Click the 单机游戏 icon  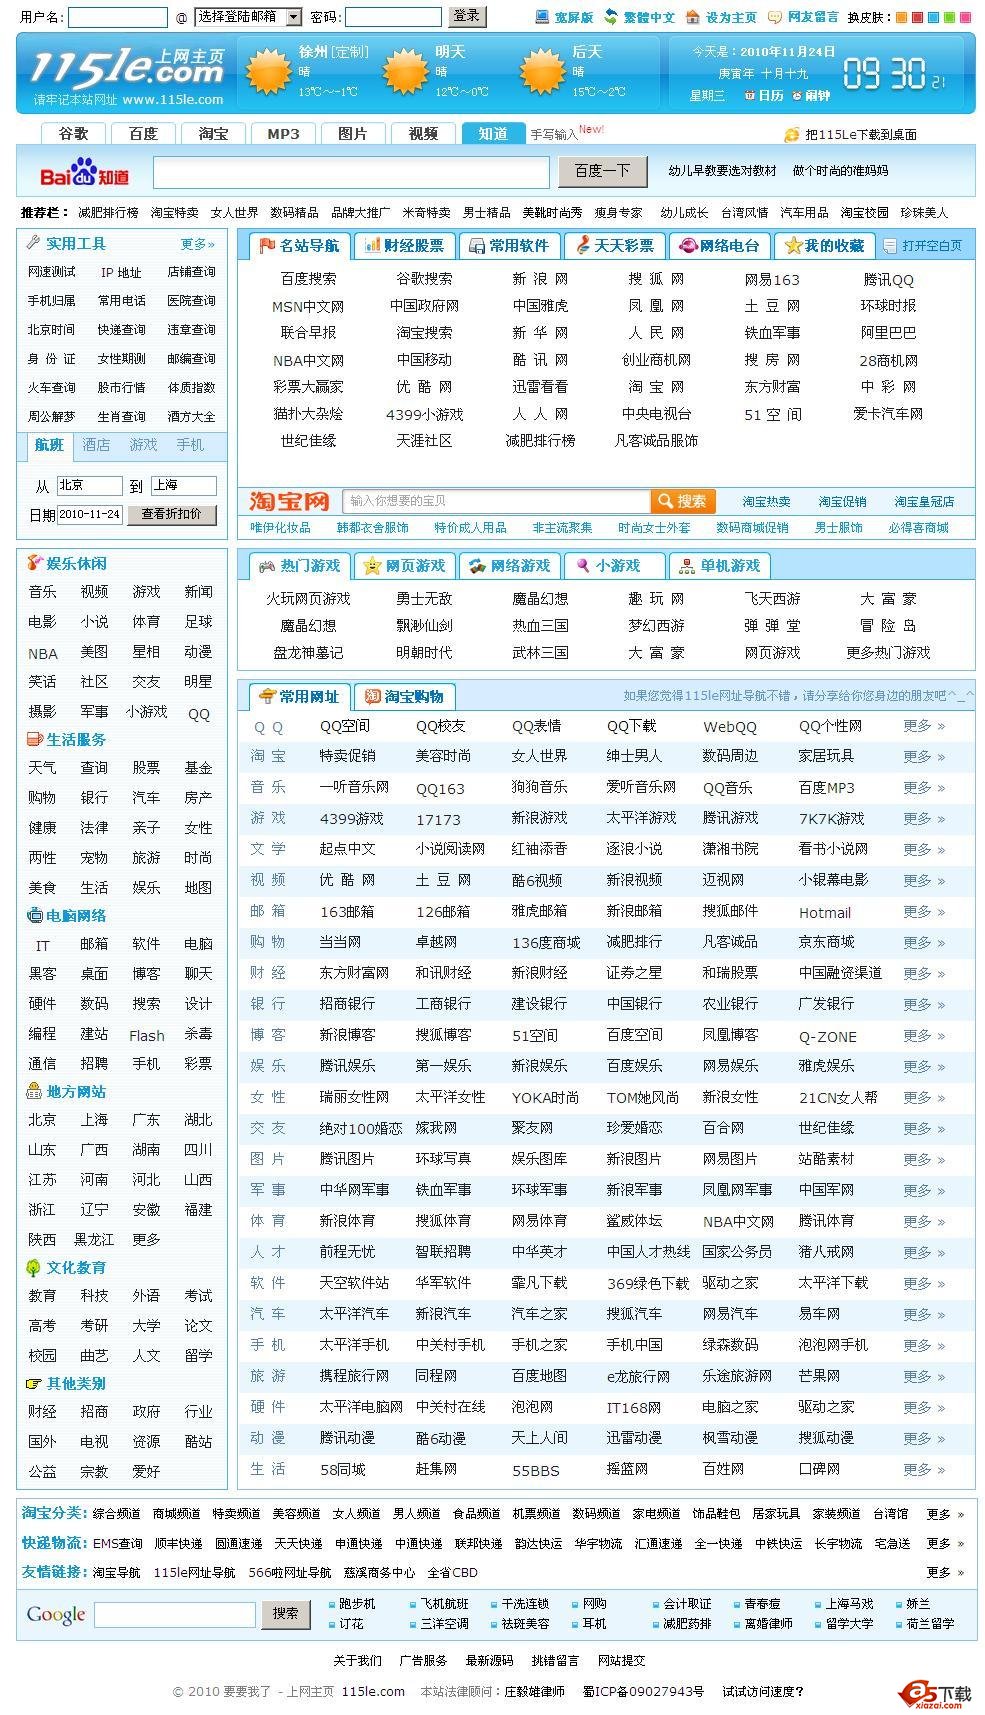(687, 566)
